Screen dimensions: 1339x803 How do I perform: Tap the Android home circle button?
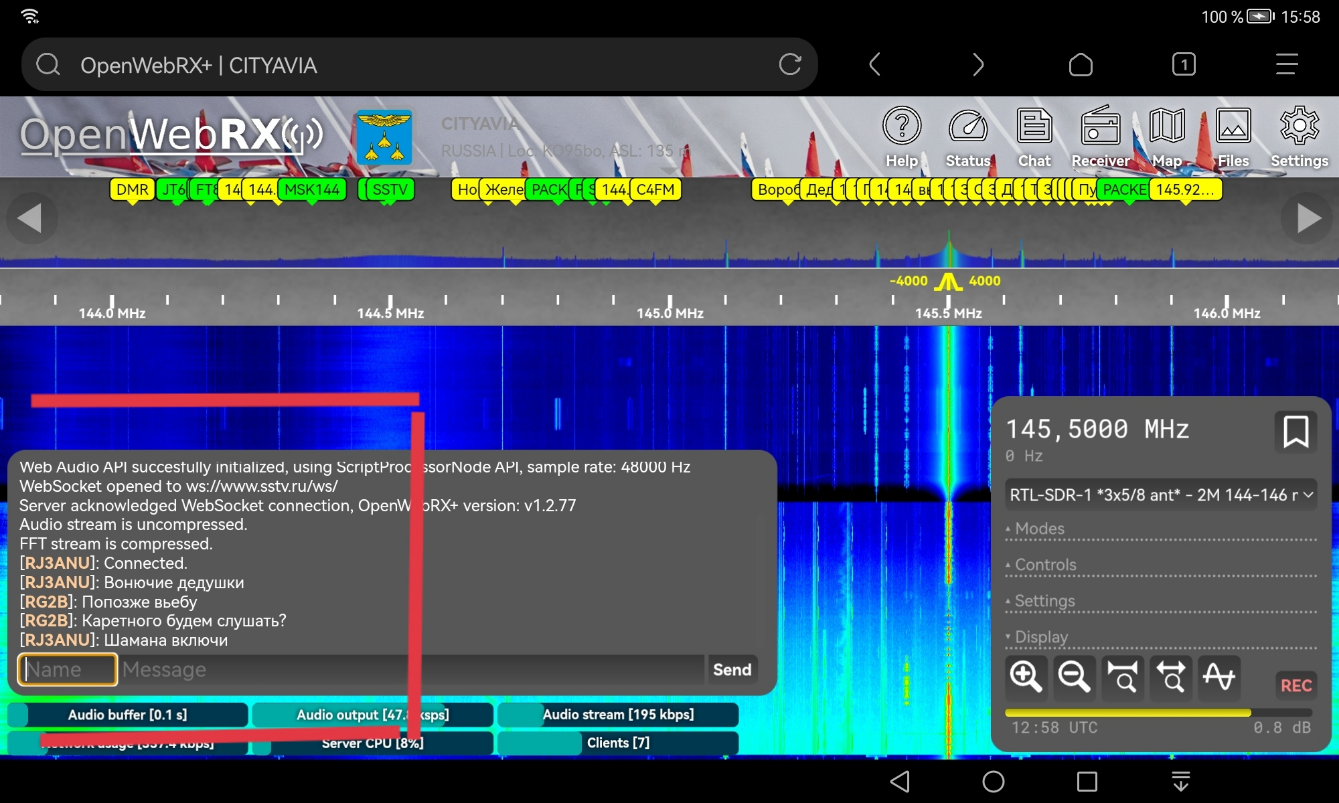click(993, 781)
